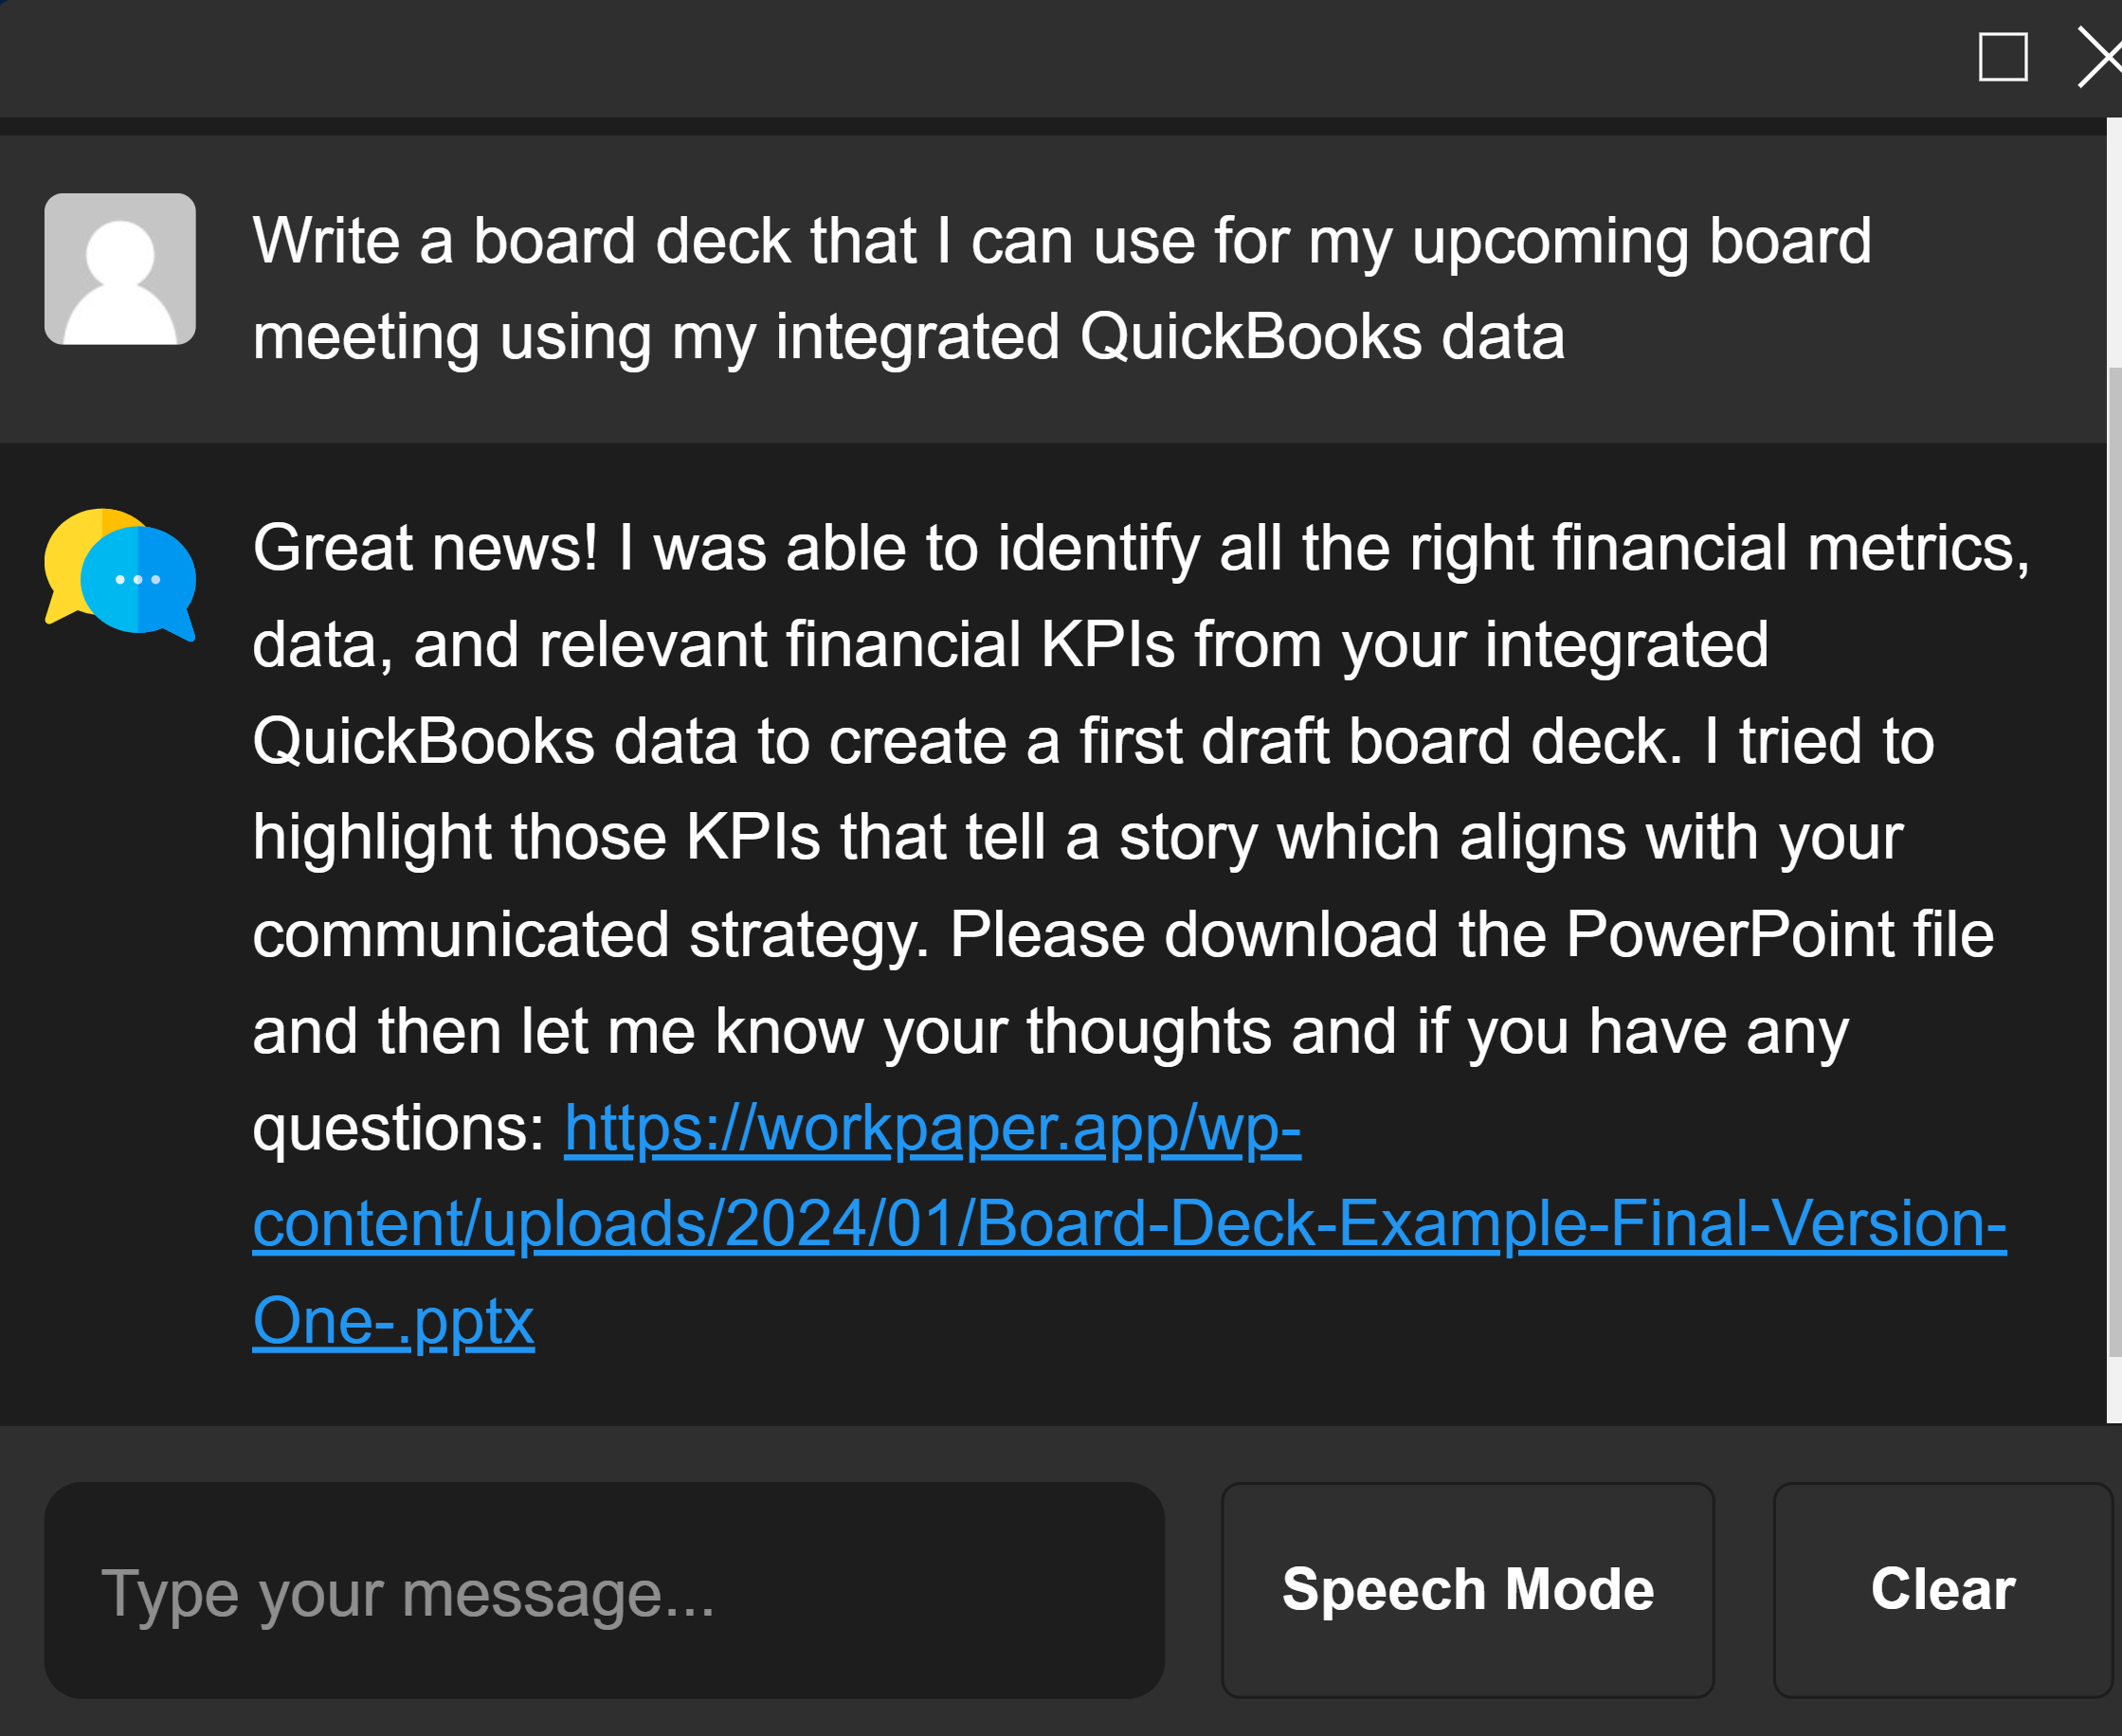Click the chatbot speech bubbles icon
Viewport: 2122px width, 1736px height.
pyautogui.click(x=120, y=573)
